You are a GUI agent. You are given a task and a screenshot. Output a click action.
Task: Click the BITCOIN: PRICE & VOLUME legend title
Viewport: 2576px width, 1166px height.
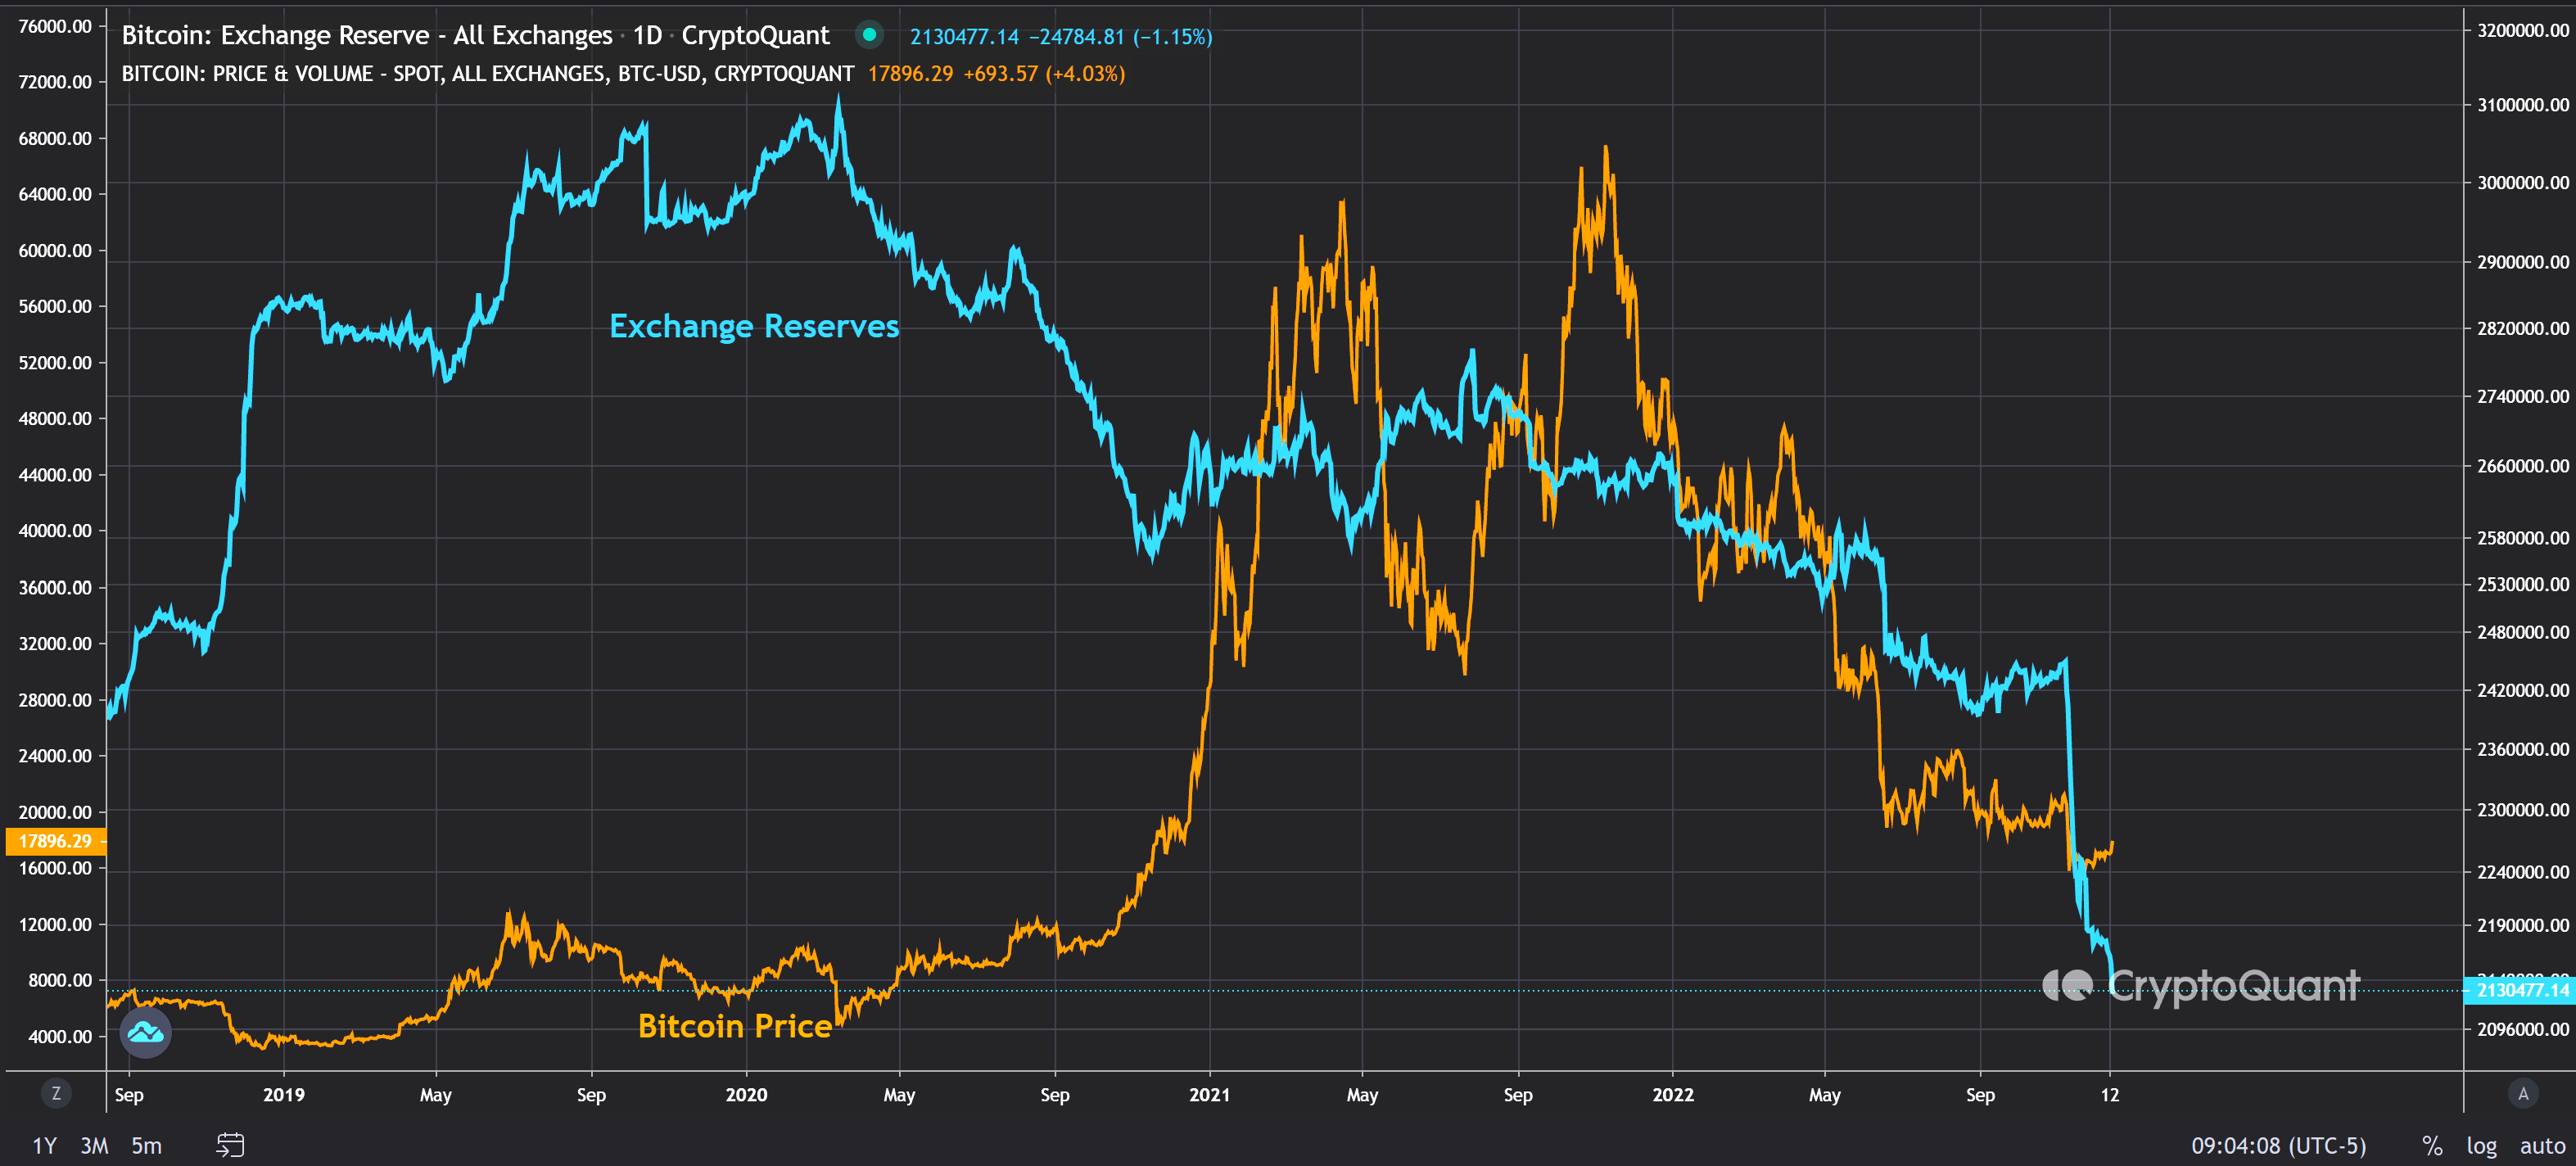[488, 73]
